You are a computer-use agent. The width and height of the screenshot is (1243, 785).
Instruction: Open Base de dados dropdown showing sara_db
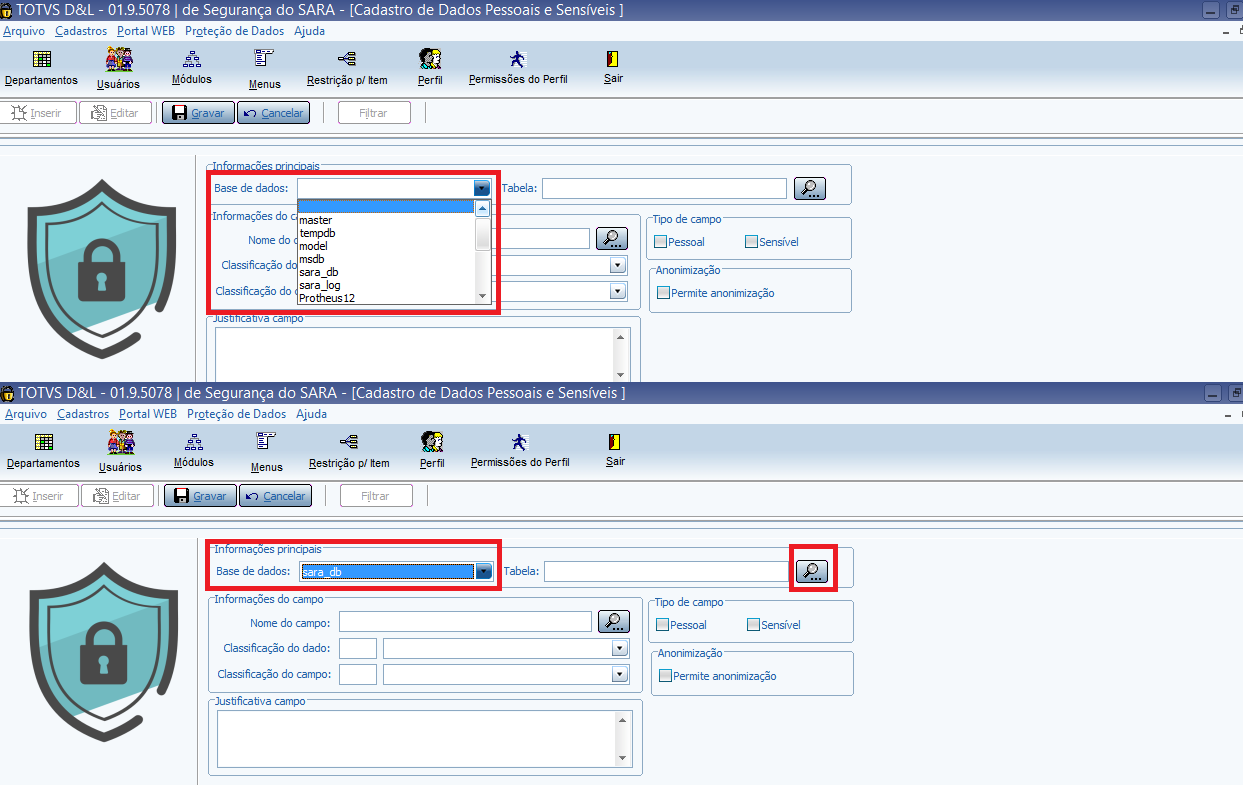coord(484,571)
